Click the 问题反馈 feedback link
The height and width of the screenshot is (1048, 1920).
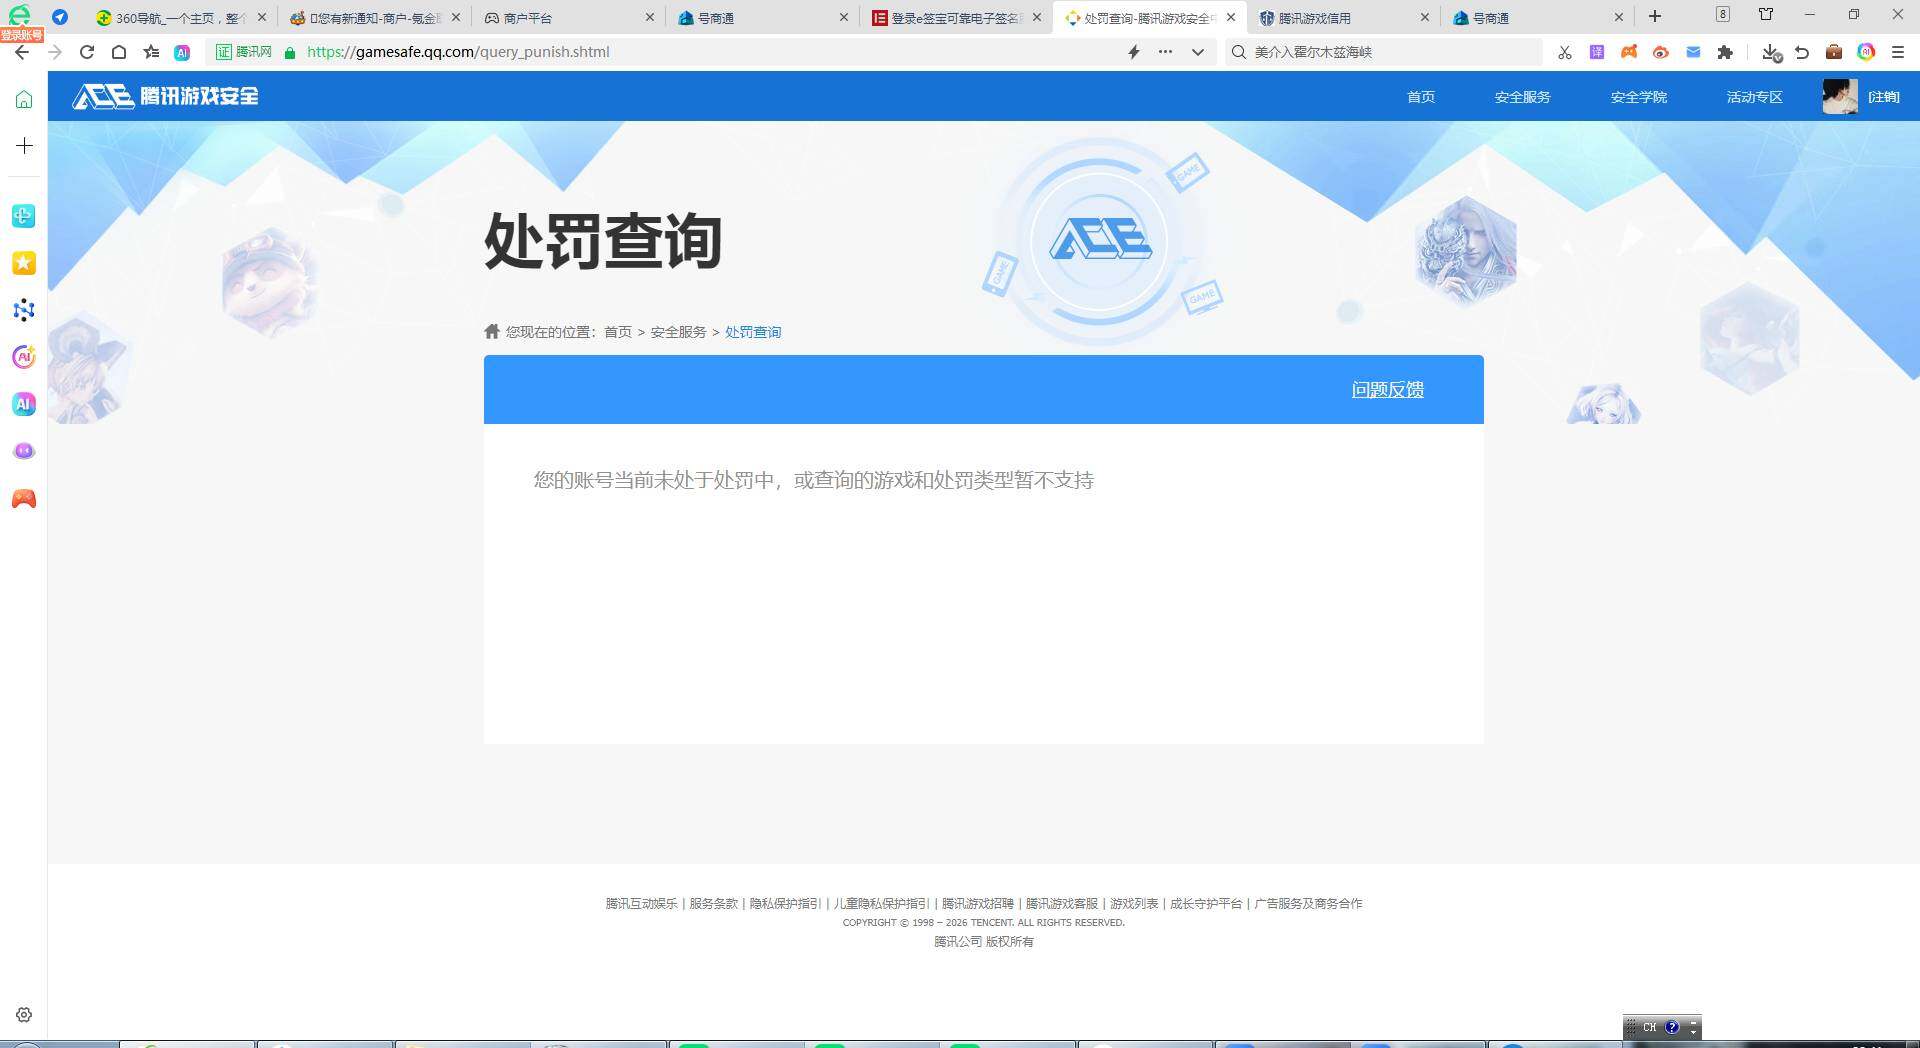coord(1388,390)
